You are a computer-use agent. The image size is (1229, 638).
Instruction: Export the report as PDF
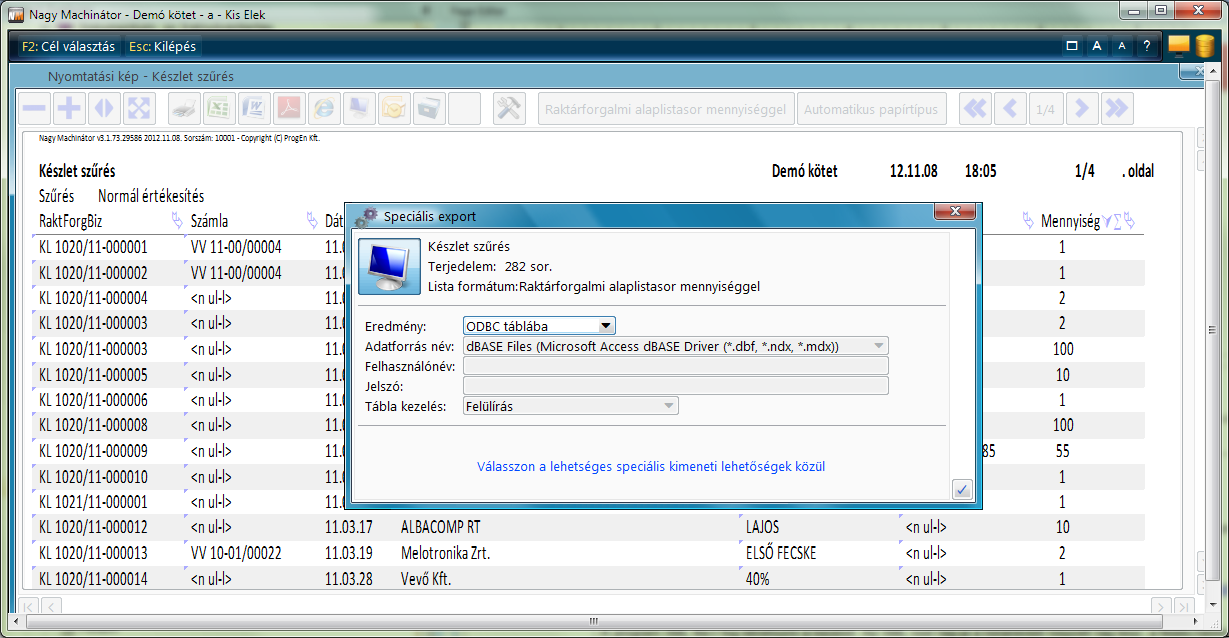point(289,108)
